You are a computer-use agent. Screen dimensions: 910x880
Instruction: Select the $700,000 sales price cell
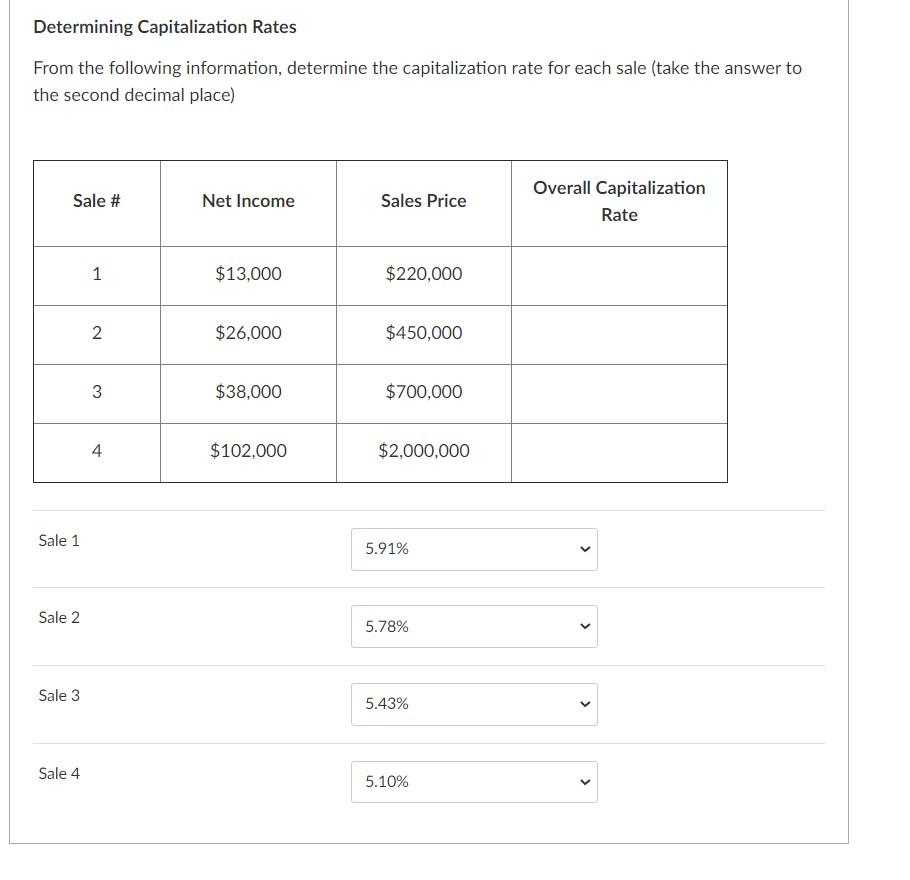[x=423, y=391]
